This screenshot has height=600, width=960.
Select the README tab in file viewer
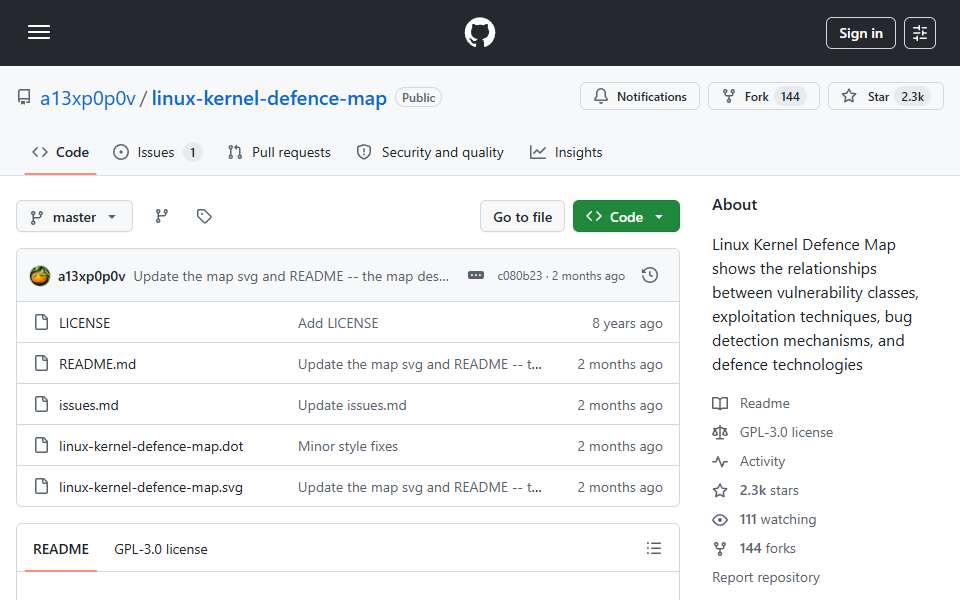click(61, 549)
